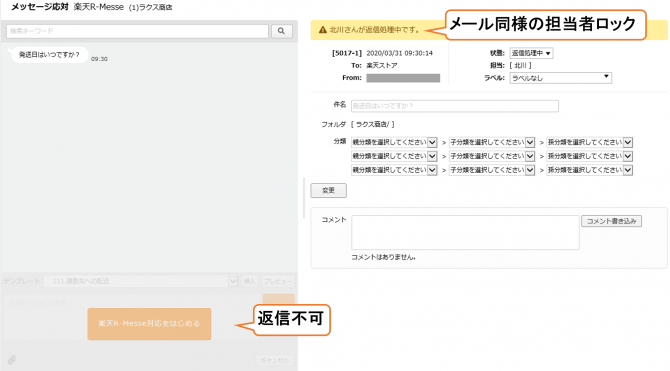This screenshot has width=670, height=371.
Task: Click the panel divider handle
Action: (x=304, y=197)
